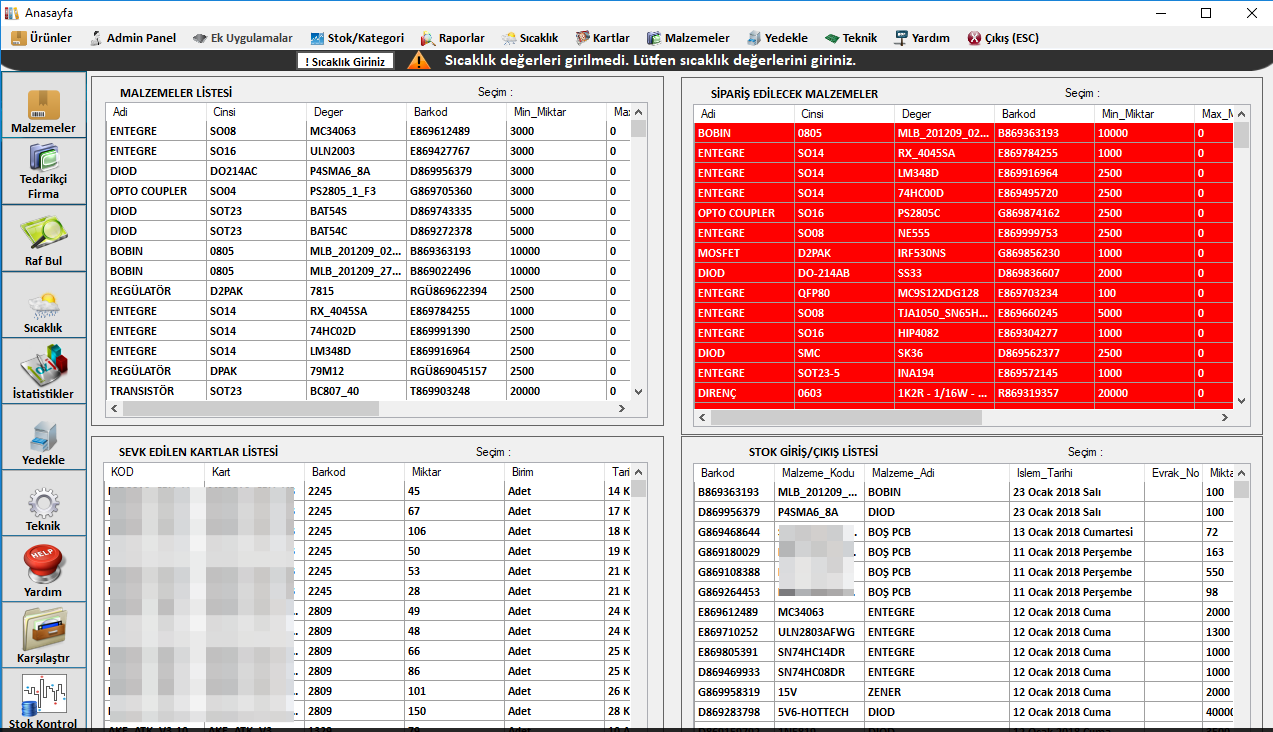
Task: Open the Raporlar menu
Action: click(451, 38)
